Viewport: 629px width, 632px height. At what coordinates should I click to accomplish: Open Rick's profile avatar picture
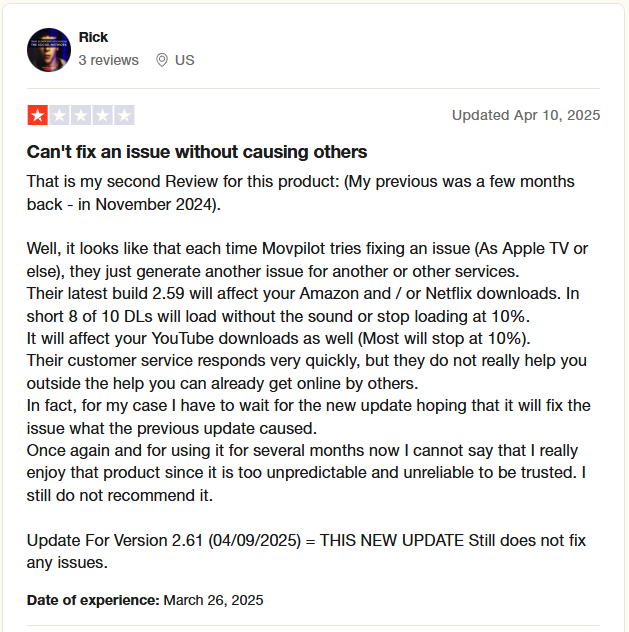pos(49,50)
